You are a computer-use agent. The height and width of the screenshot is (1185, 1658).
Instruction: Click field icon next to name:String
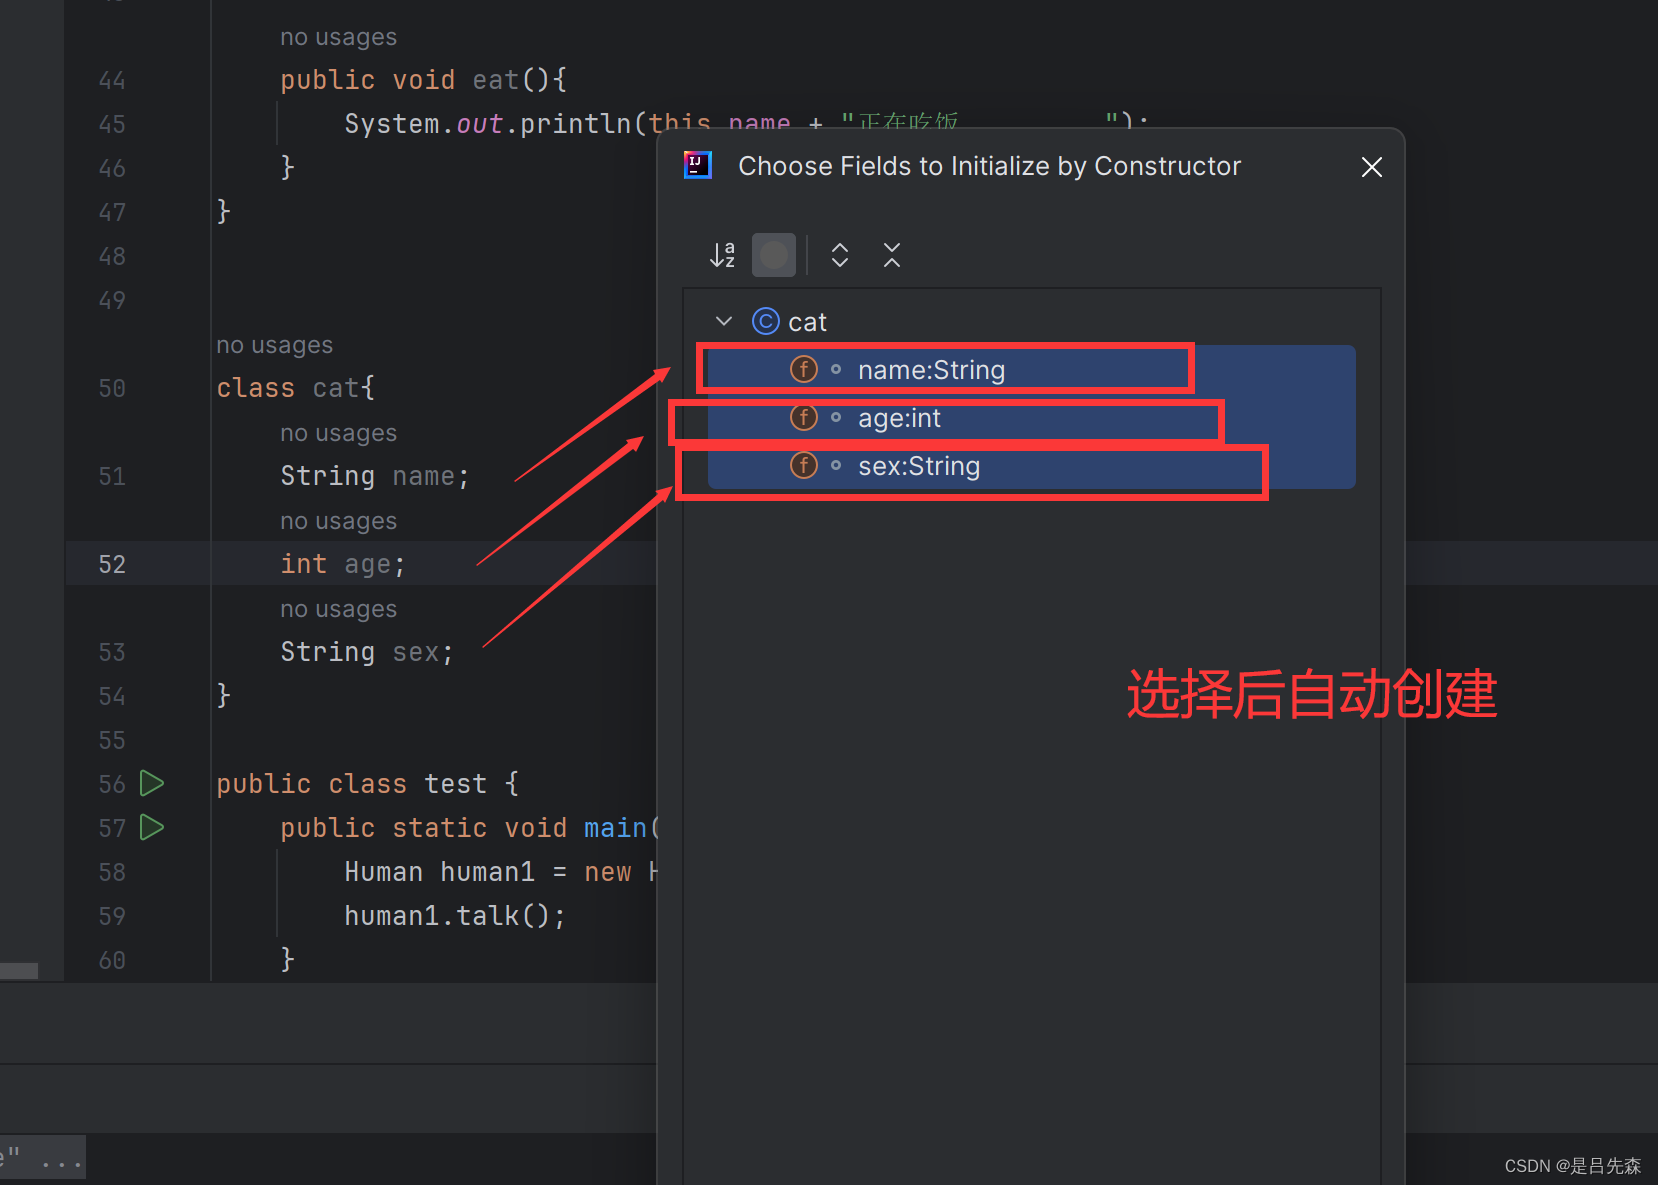(804, 369)
